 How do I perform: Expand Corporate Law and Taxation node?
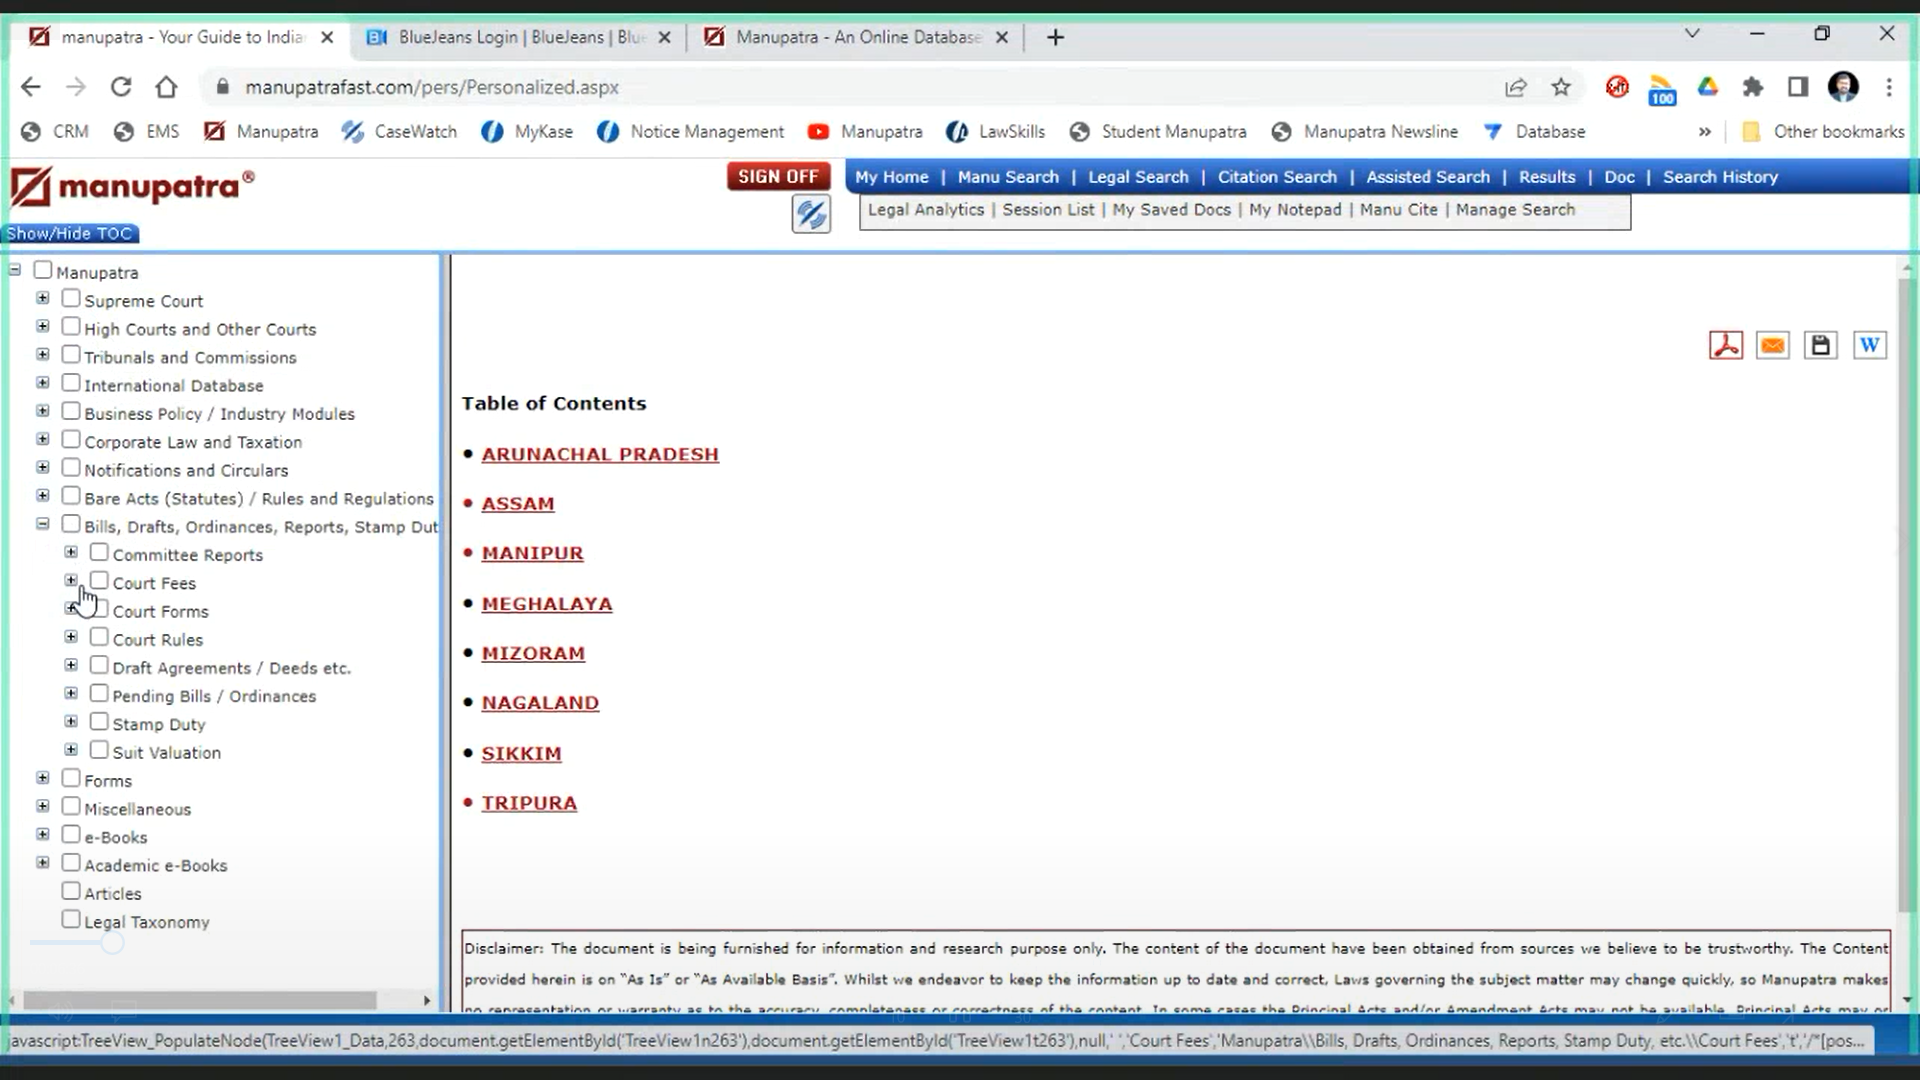pyautogui.click(x=42, y=439)
